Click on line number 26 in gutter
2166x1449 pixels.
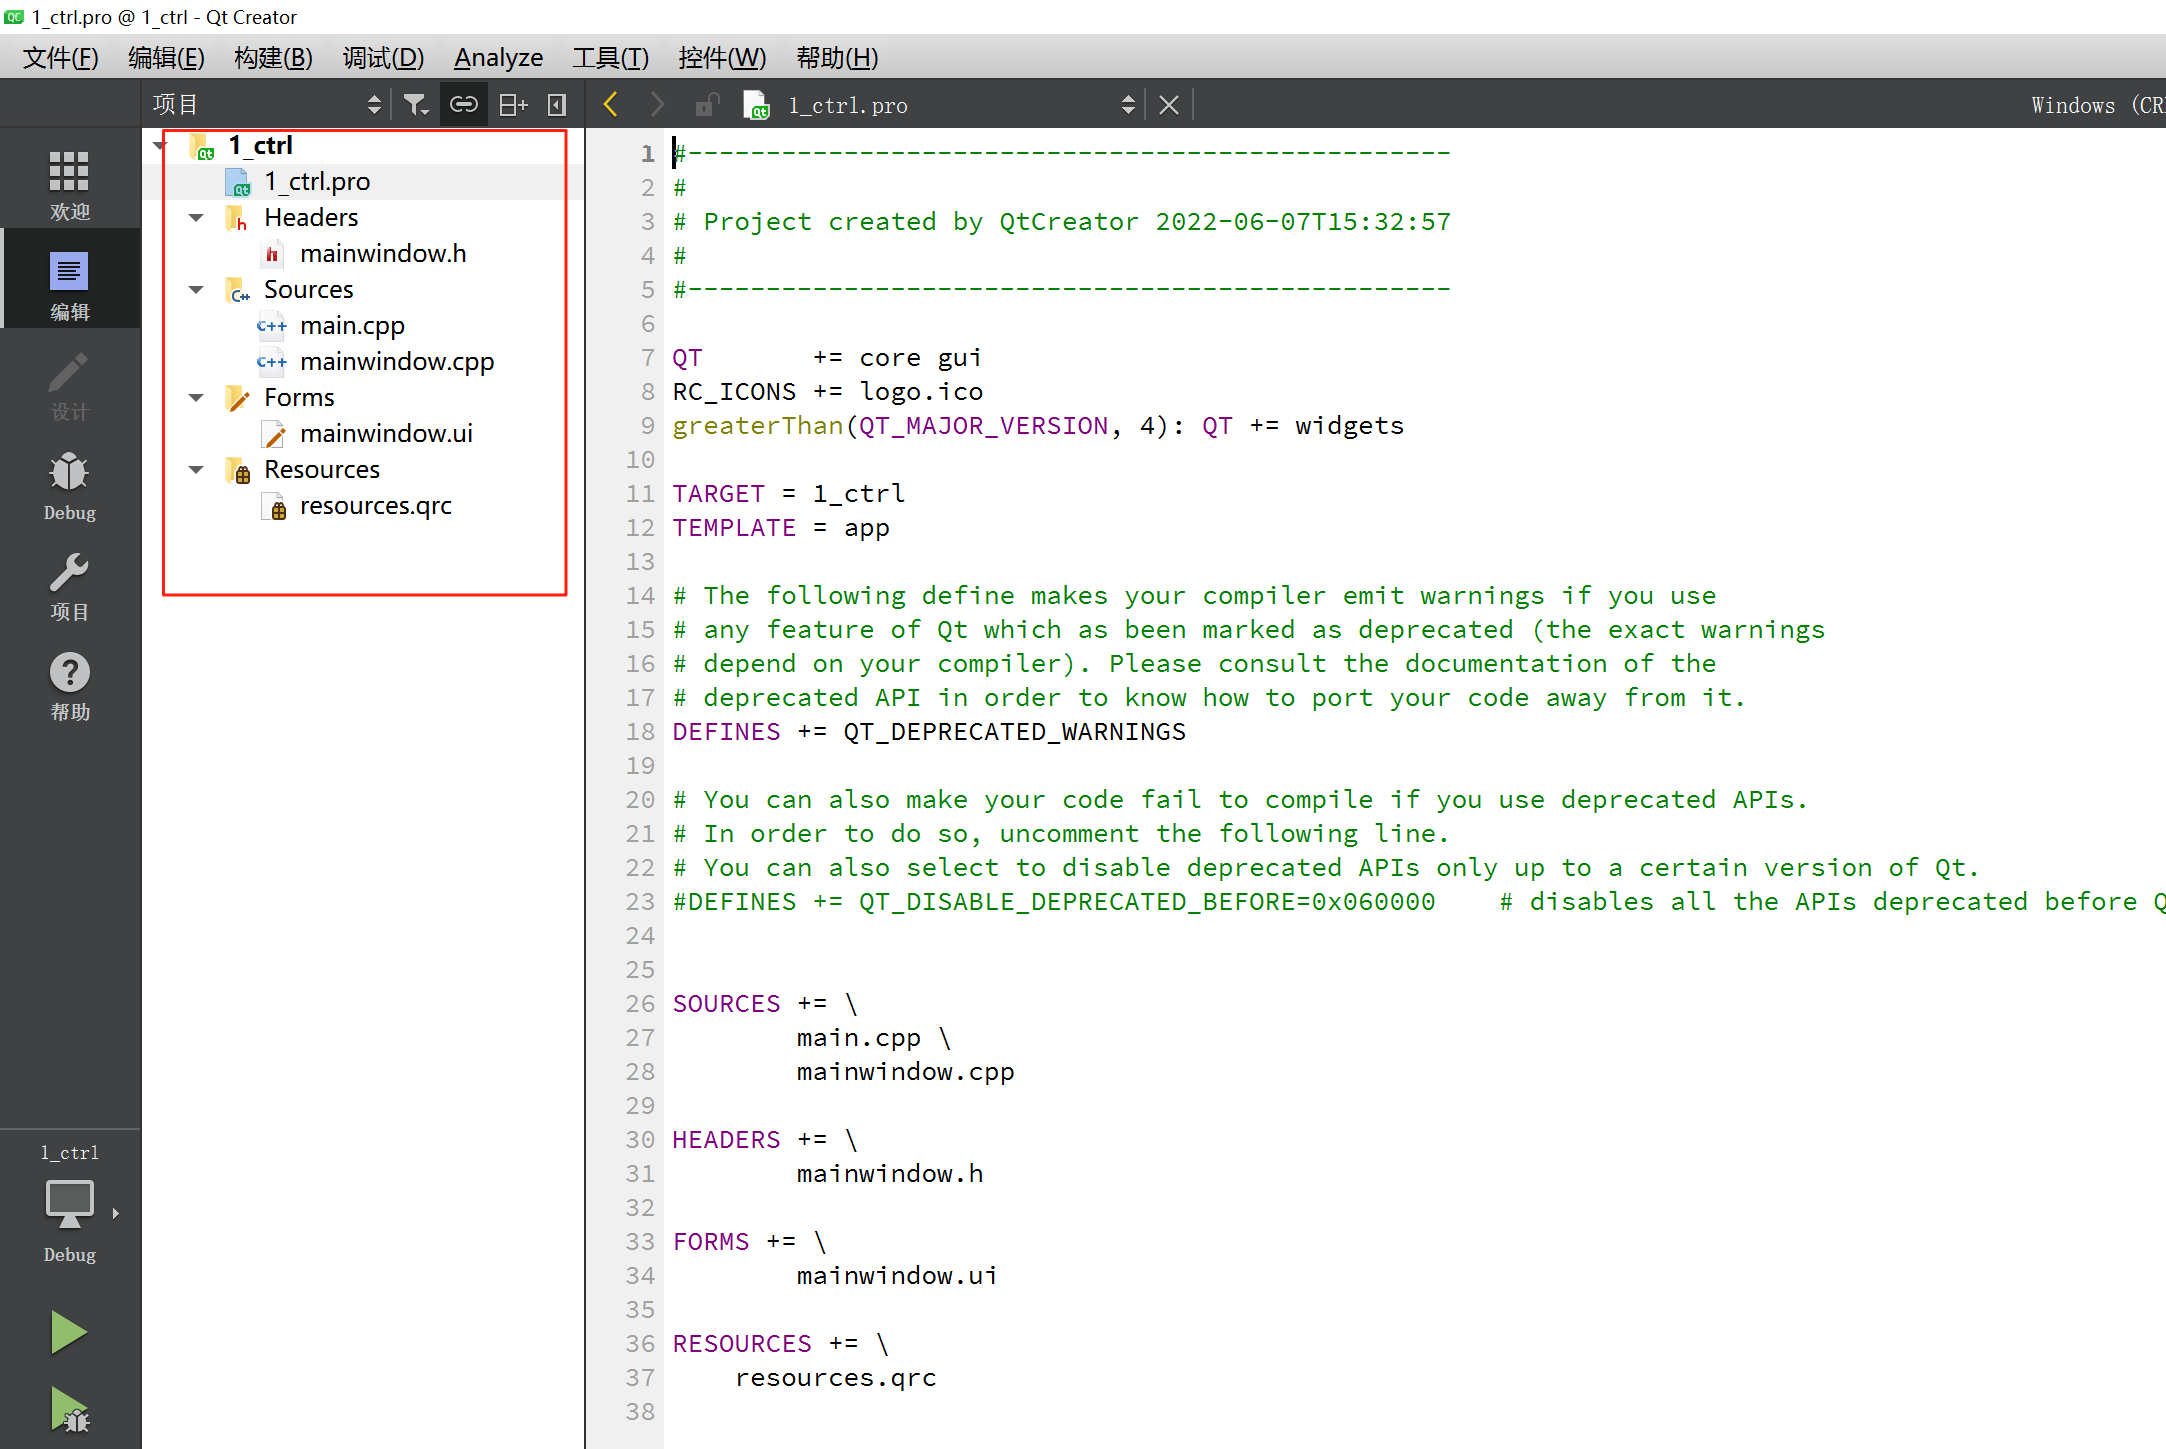click(x=640, y=1004)
